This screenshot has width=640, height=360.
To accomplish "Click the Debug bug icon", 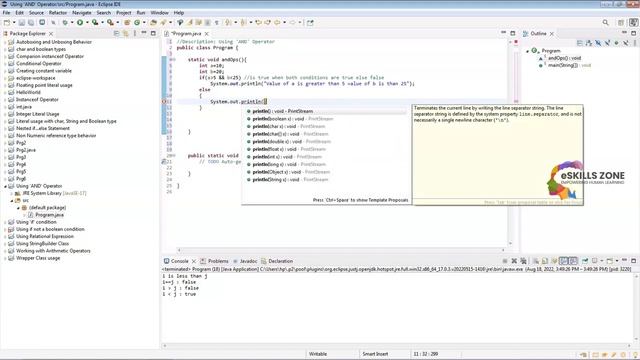I will click(65, 23).
